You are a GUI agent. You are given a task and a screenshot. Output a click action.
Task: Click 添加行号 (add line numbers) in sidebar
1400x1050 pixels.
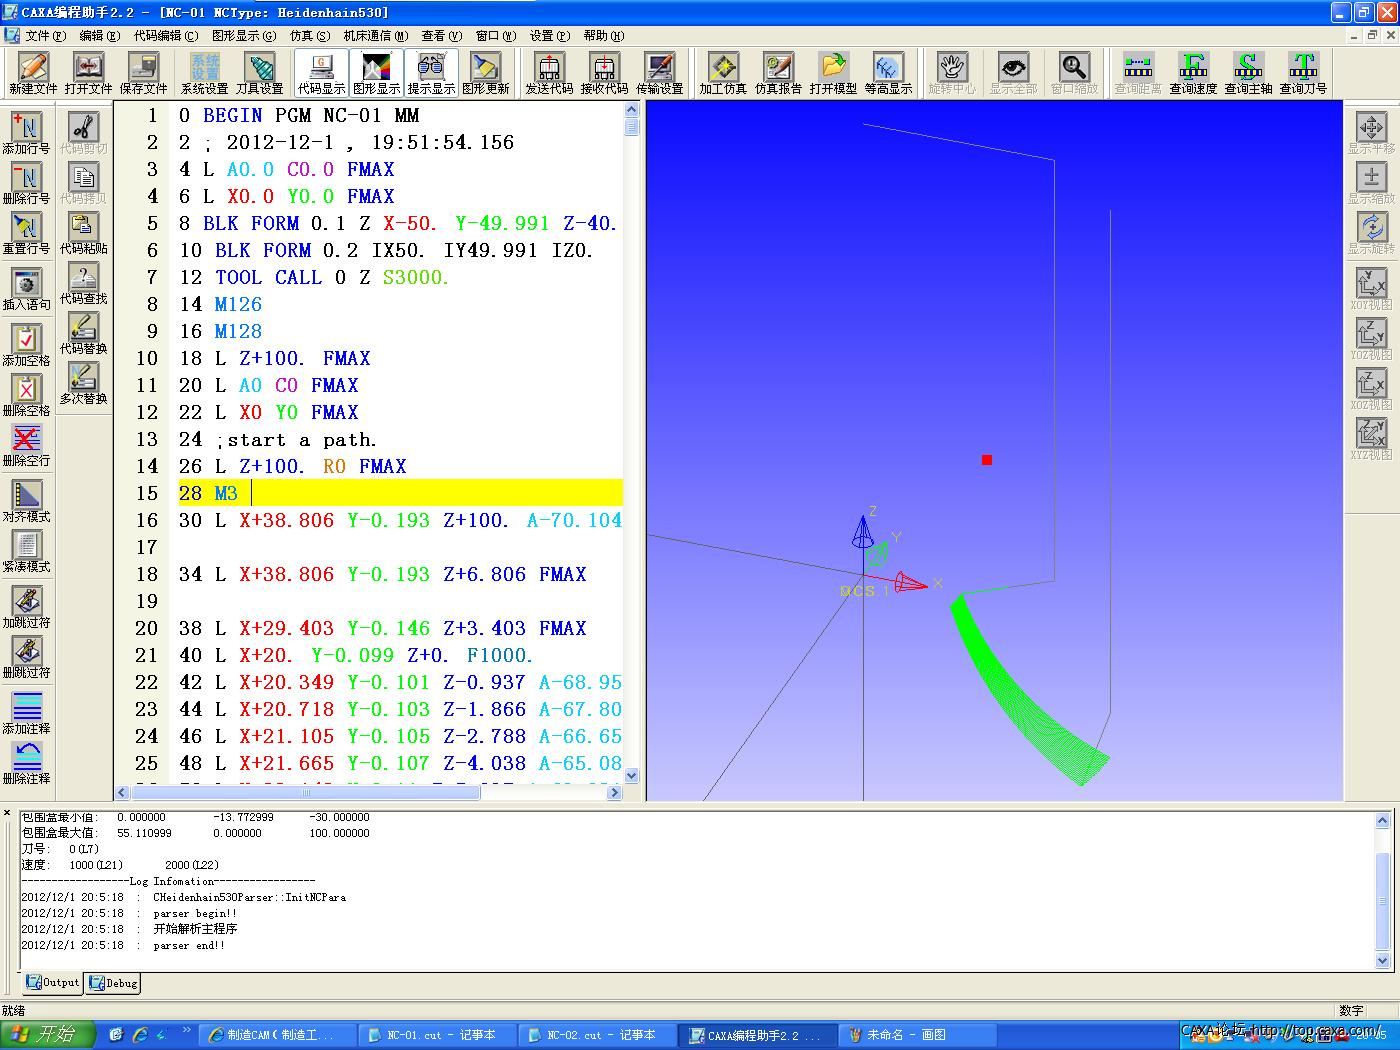pyautogui.click(x=26, y=133)
